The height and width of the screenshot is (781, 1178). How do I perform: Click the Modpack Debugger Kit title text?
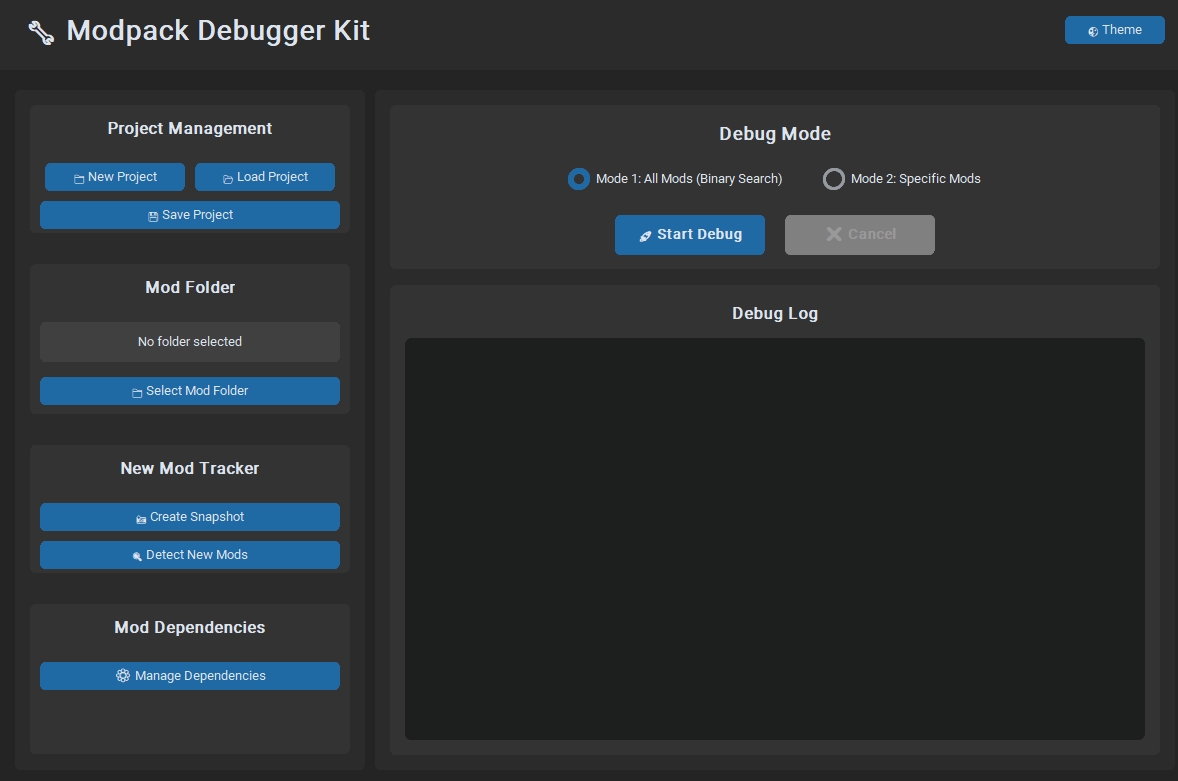pyautogui.click(x=218, y=31)
